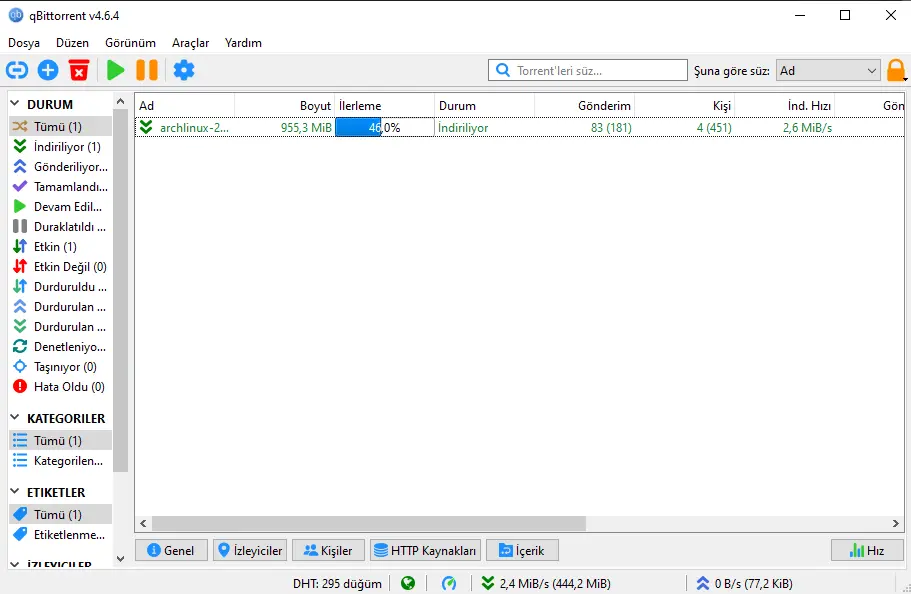The height and width of the screenshot is (594, 911).
Task: Select Kategorilen... category filter
Action: pos(60,460)
